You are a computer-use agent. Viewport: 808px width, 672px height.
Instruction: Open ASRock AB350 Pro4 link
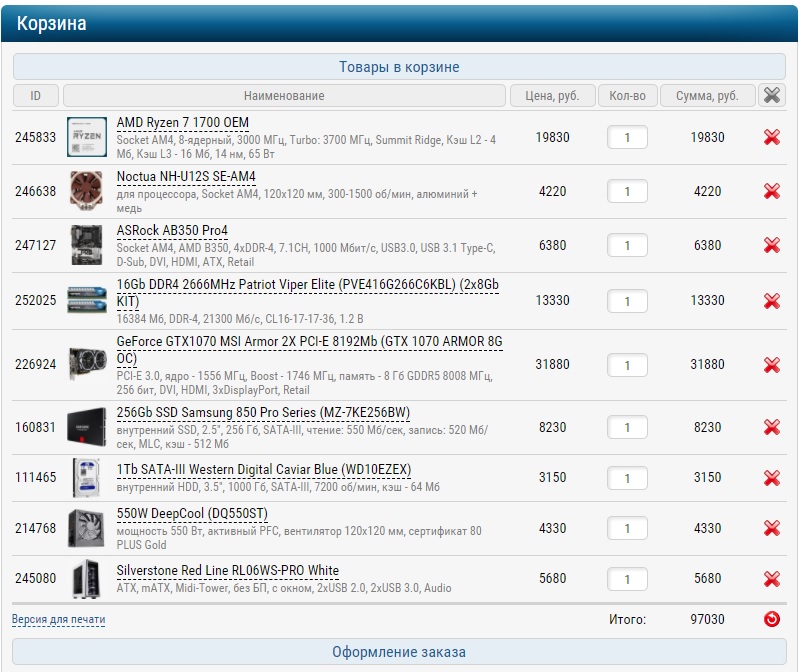(172, 230)
